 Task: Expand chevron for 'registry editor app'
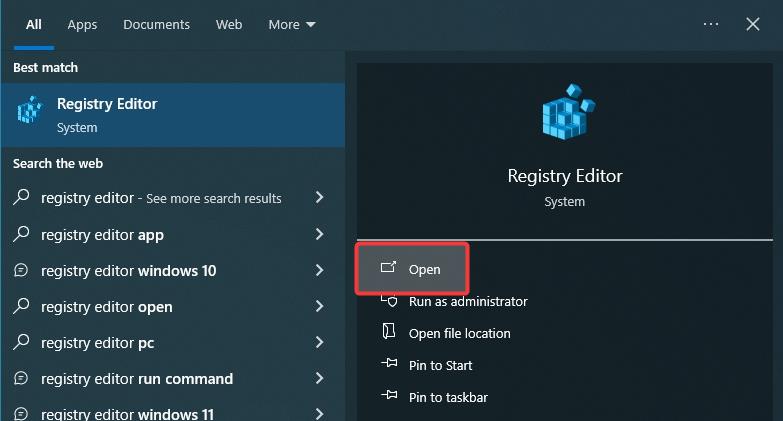pos(320,234)
